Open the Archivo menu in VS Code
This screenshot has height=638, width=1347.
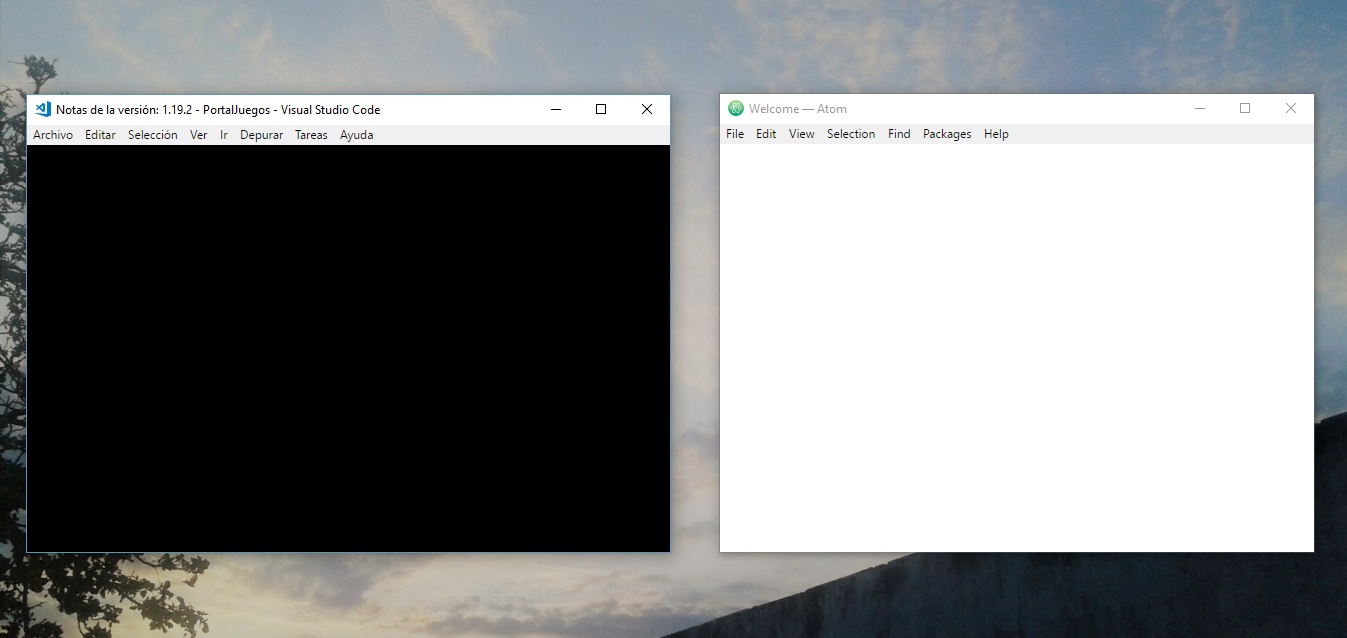coord(53,134)
